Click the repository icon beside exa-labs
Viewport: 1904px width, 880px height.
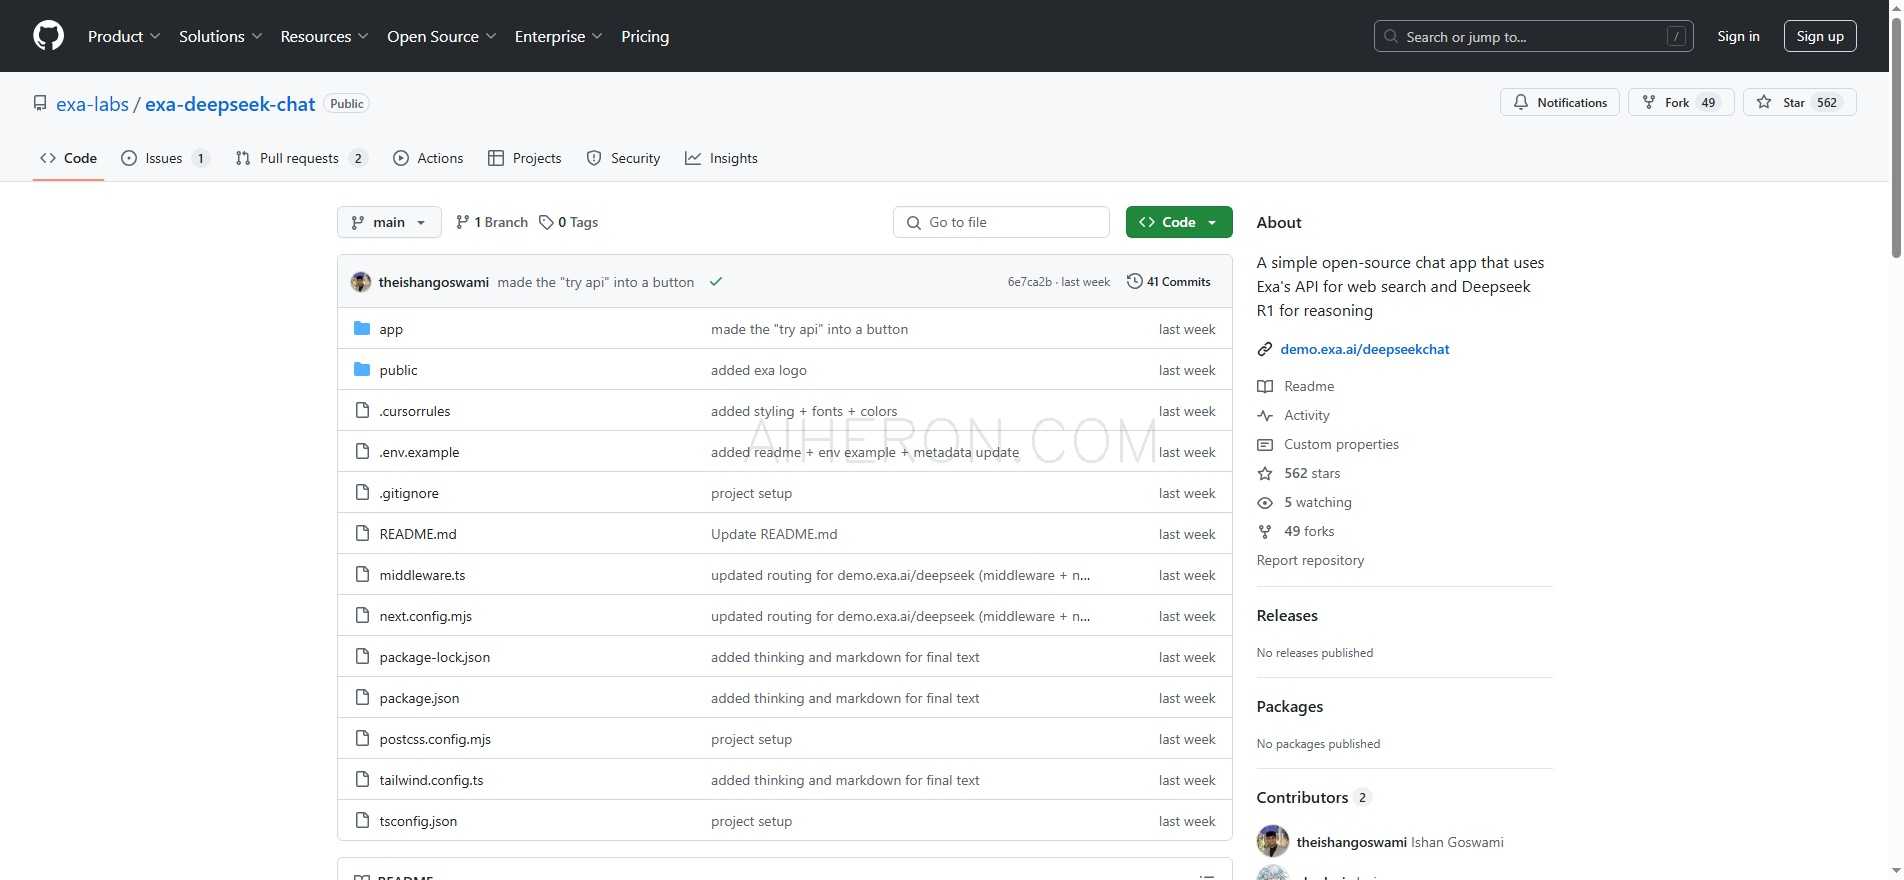tap(40, 104)
